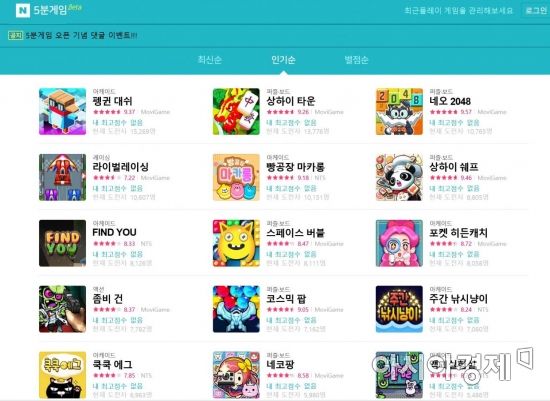Open the 주간 낚시냥이 game icon
550x401 pixels.
(x=399, y=309)
